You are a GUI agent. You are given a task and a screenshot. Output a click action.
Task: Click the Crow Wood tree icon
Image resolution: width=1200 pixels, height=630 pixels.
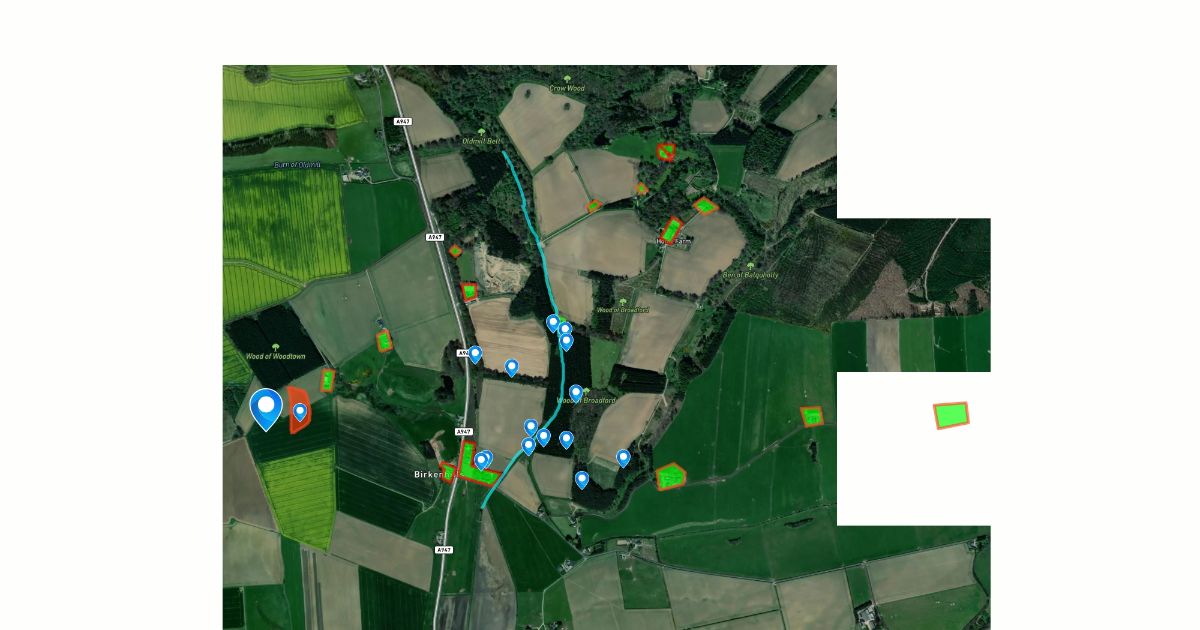[567, 79]
